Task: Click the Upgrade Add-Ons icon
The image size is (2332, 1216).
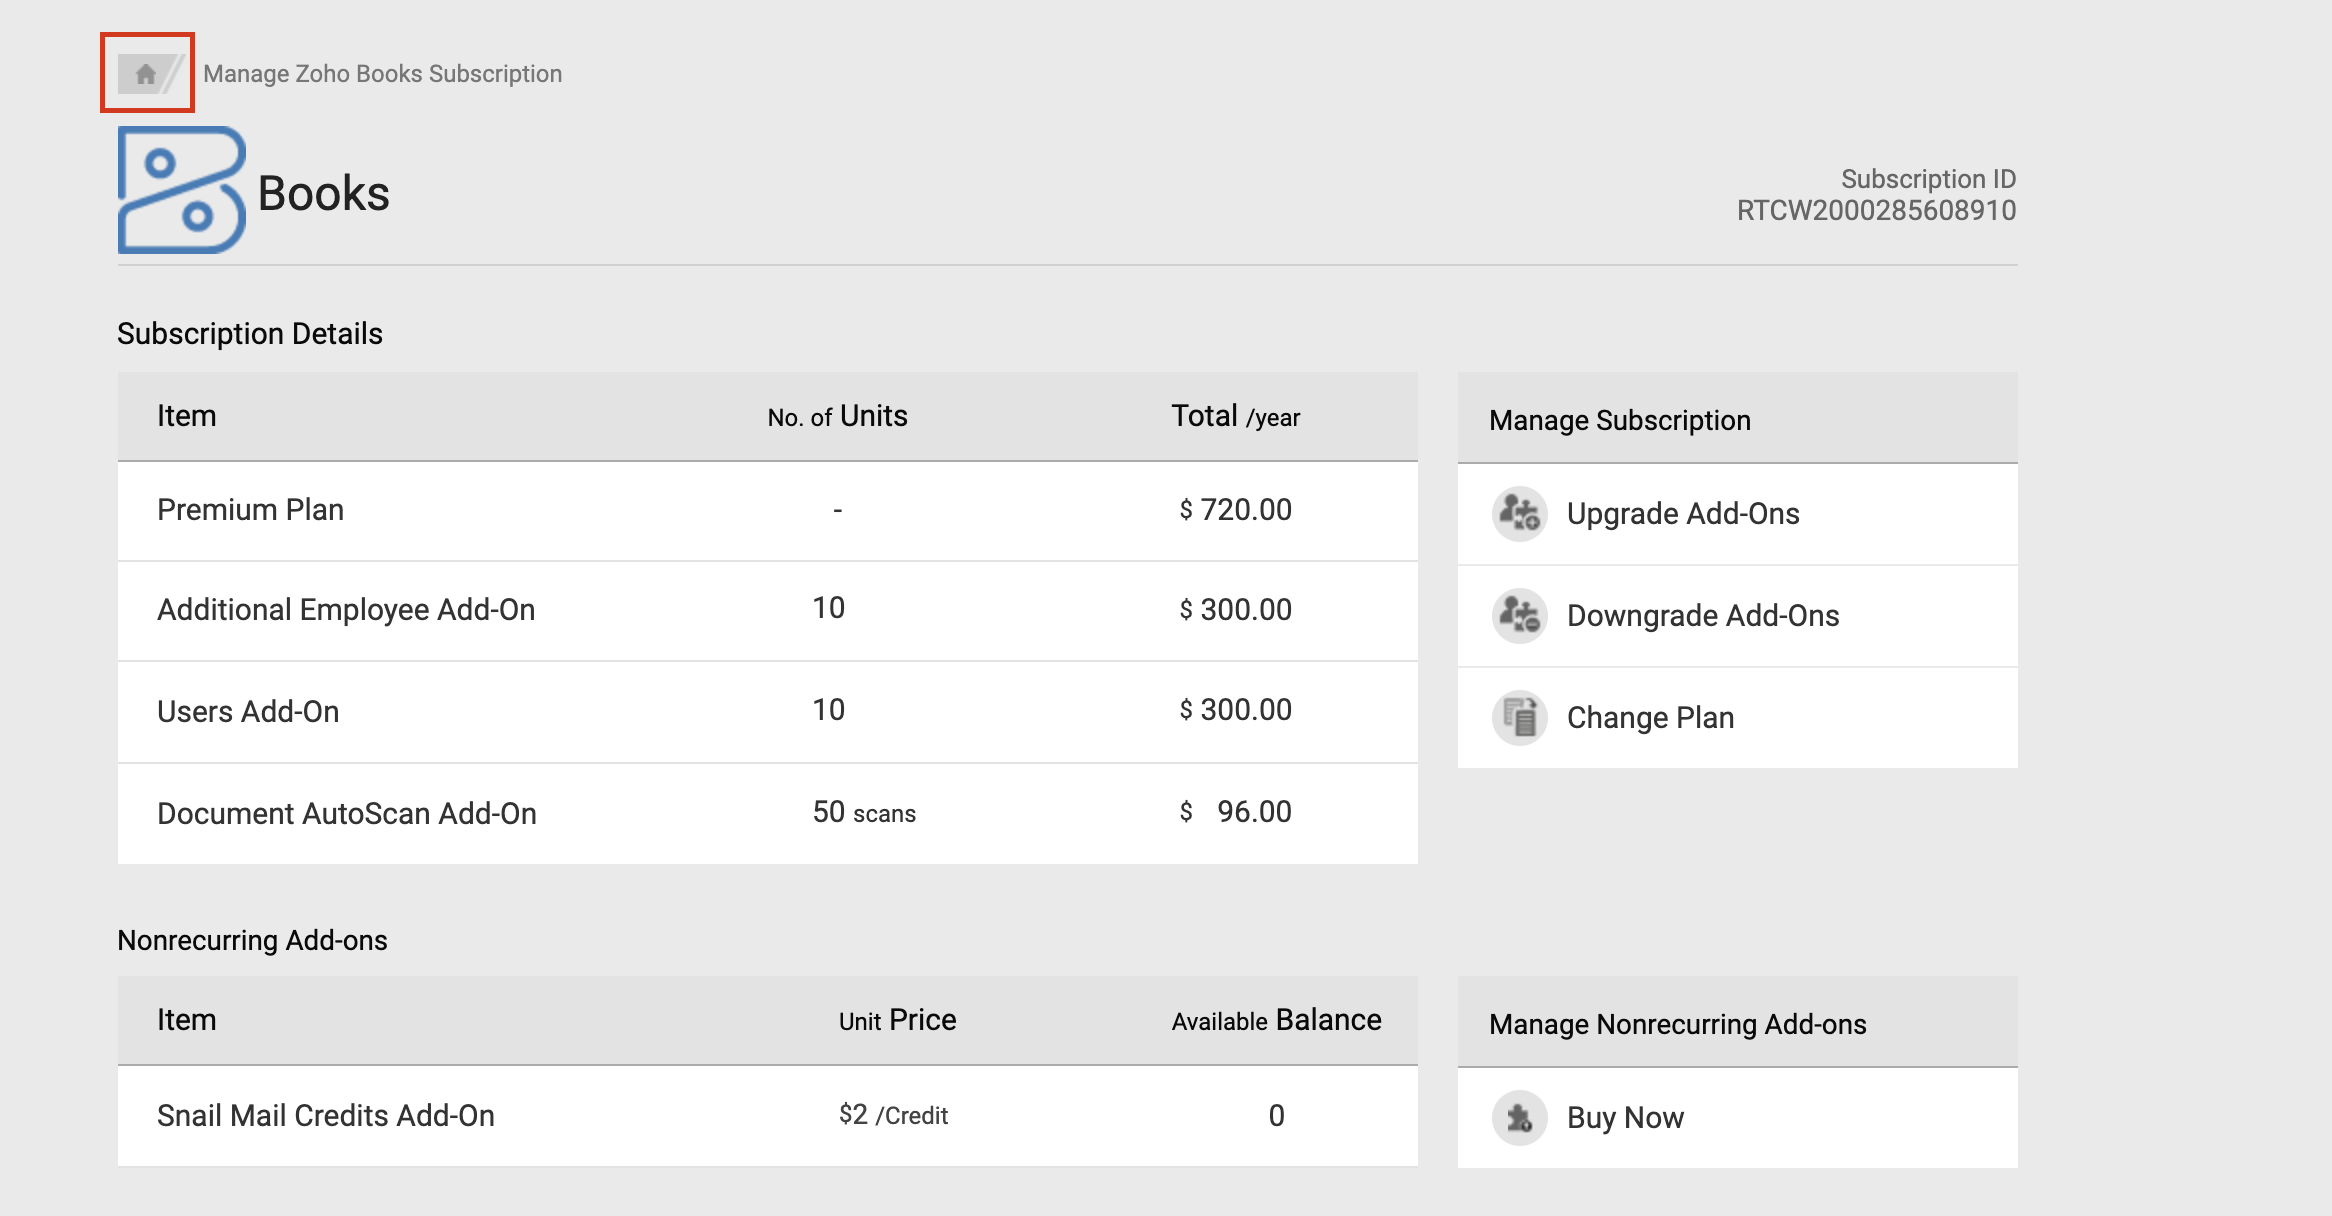Action: point(1519,514)
